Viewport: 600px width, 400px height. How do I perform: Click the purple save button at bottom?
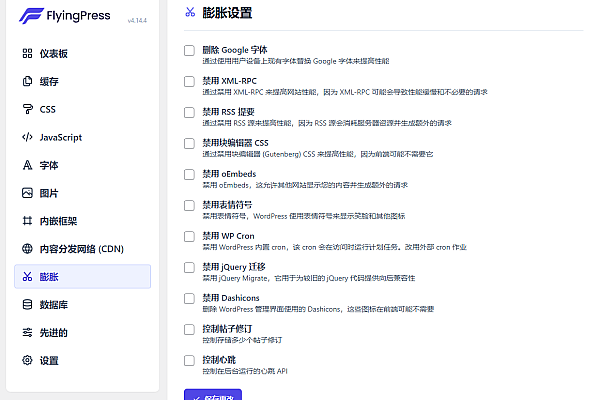tap(213, 395)
